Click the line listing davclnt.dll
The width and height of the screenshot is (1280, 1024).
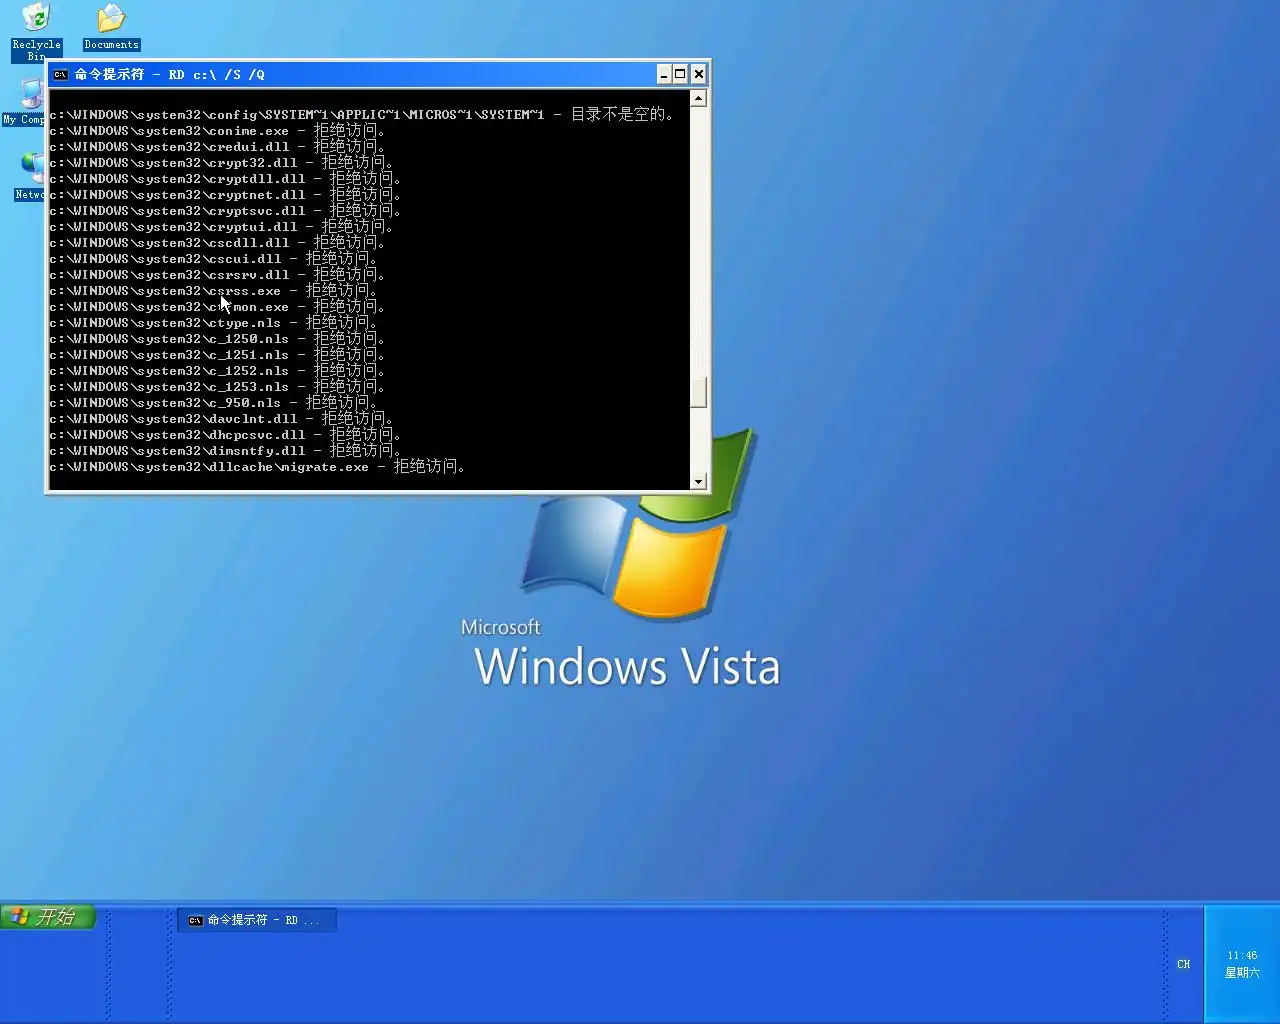coord(221,419)
